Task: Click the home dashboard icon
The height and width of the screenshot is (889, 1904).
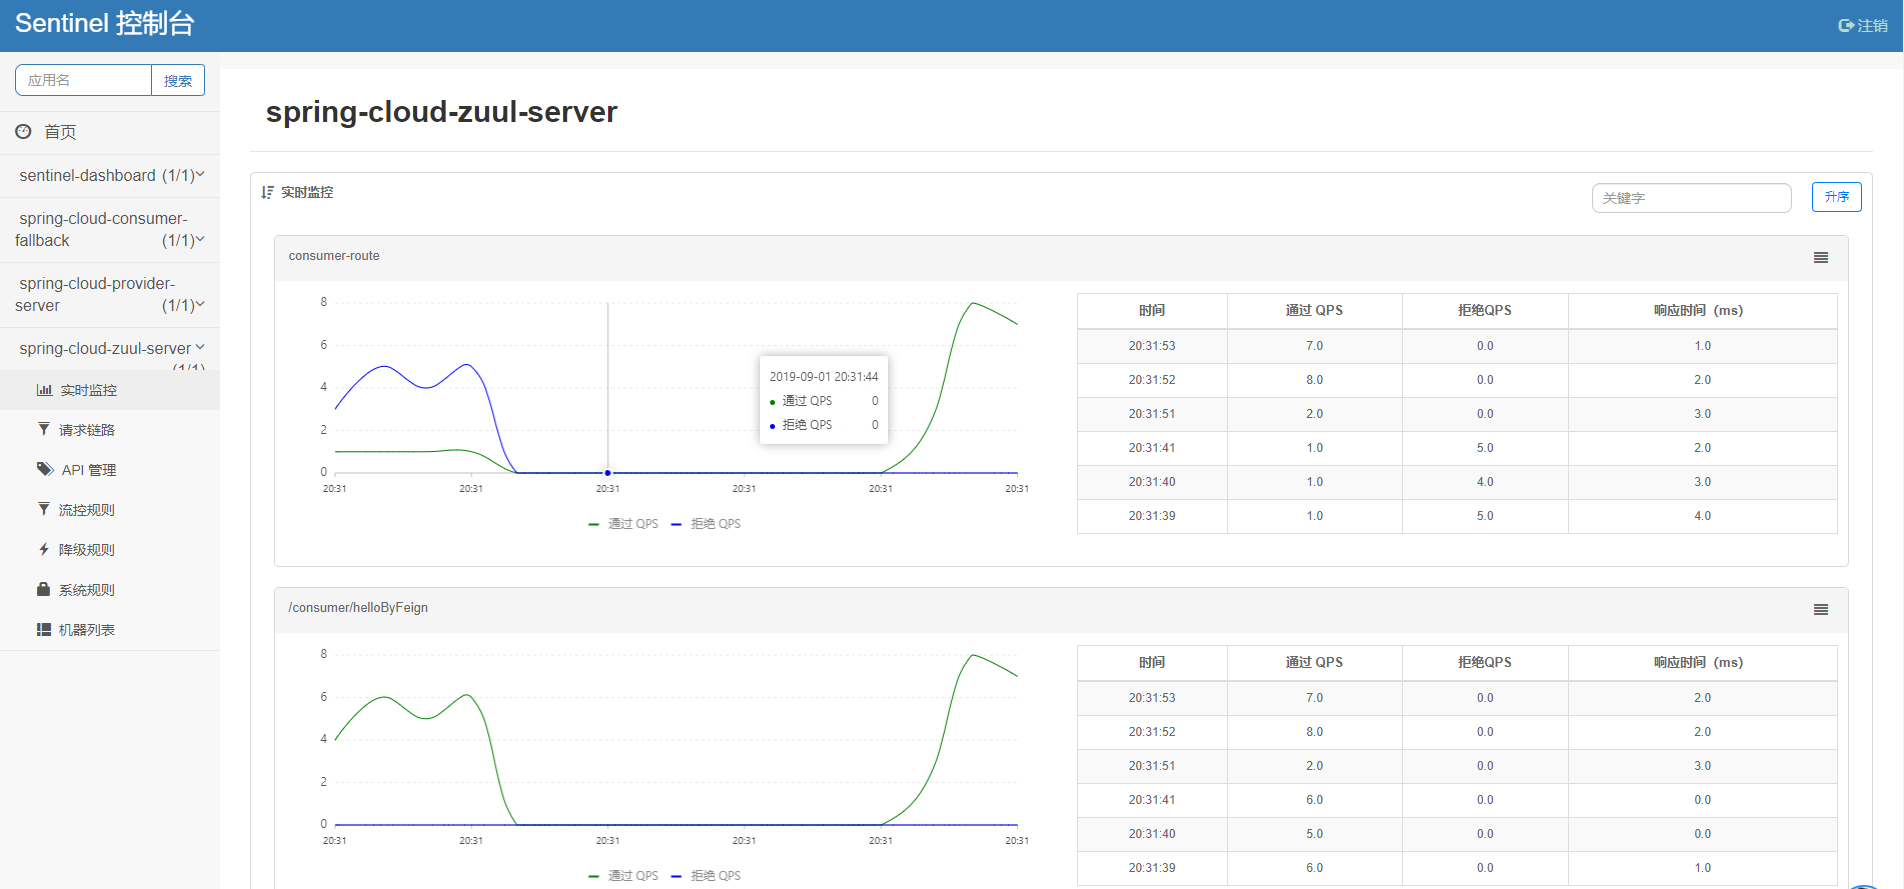Action: [x=24, y=131]
